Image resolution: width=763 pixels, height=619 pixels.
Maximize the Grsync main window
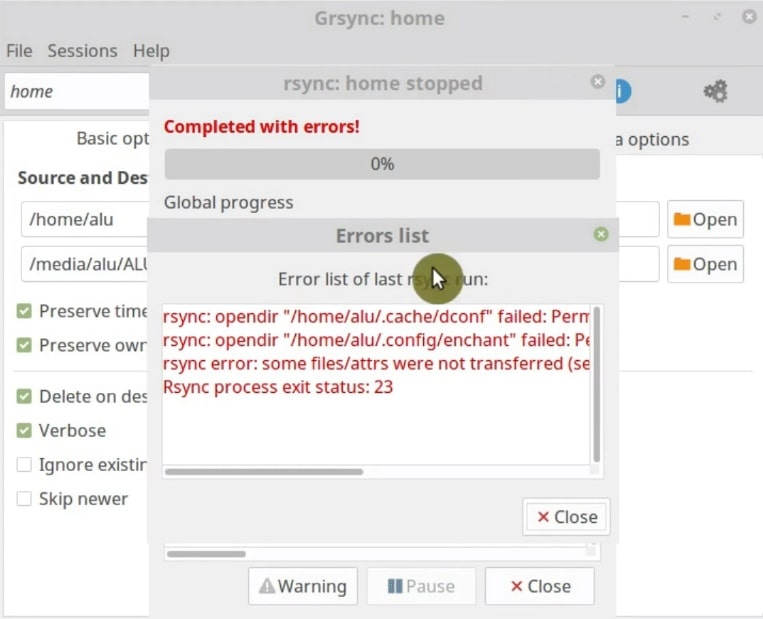(x=717, y=17)
